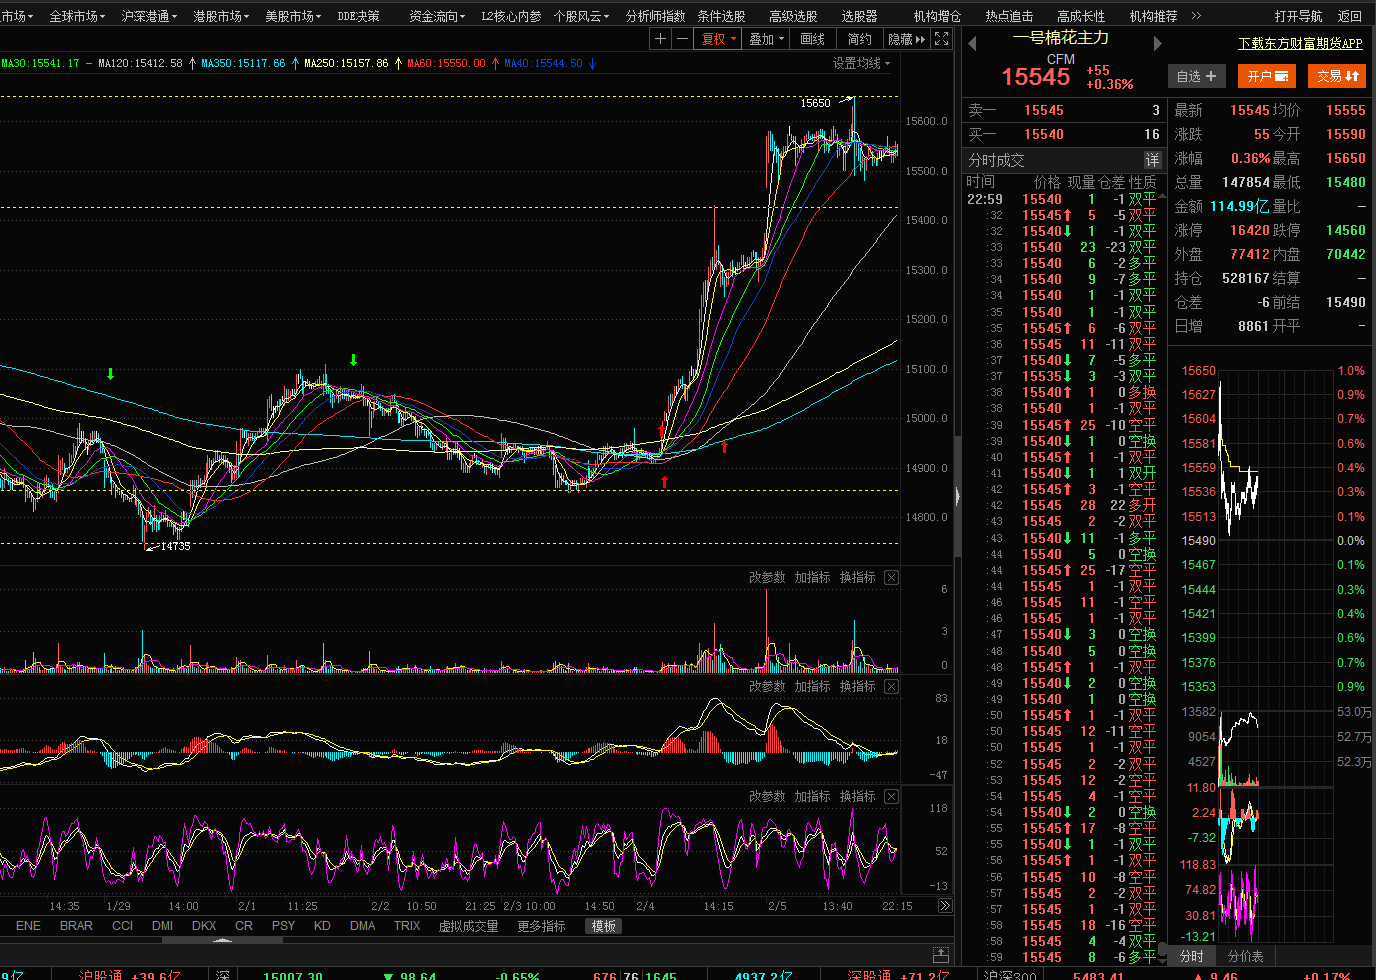Open the 叠加 overlay dropdown
Image resolution: width=1376 pixels, height=980 pixels.
point(766,39)
